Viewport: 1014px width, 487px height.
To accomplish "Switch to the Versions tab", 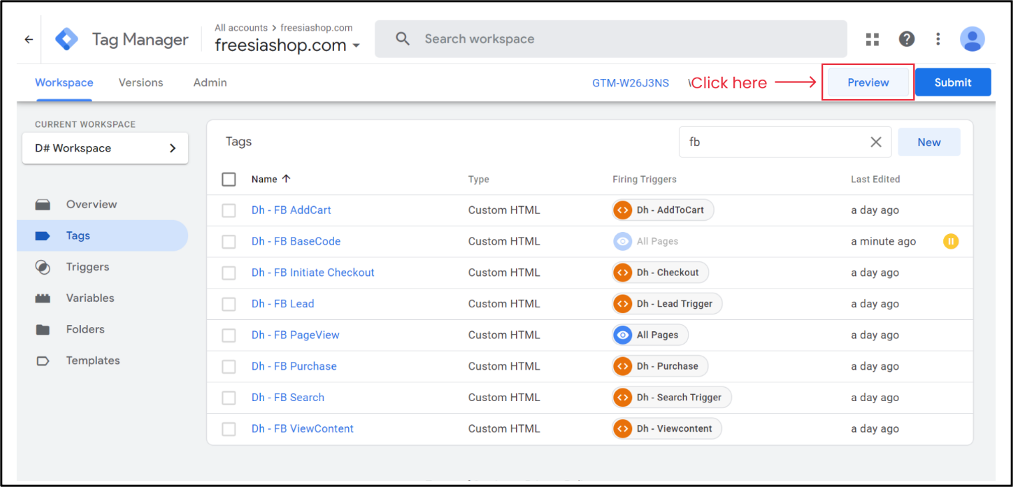I will (141, 83).
